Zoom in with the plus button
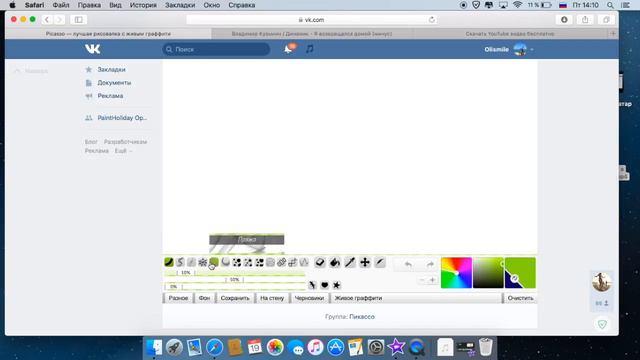640x360 pixels. click(433, 280)
